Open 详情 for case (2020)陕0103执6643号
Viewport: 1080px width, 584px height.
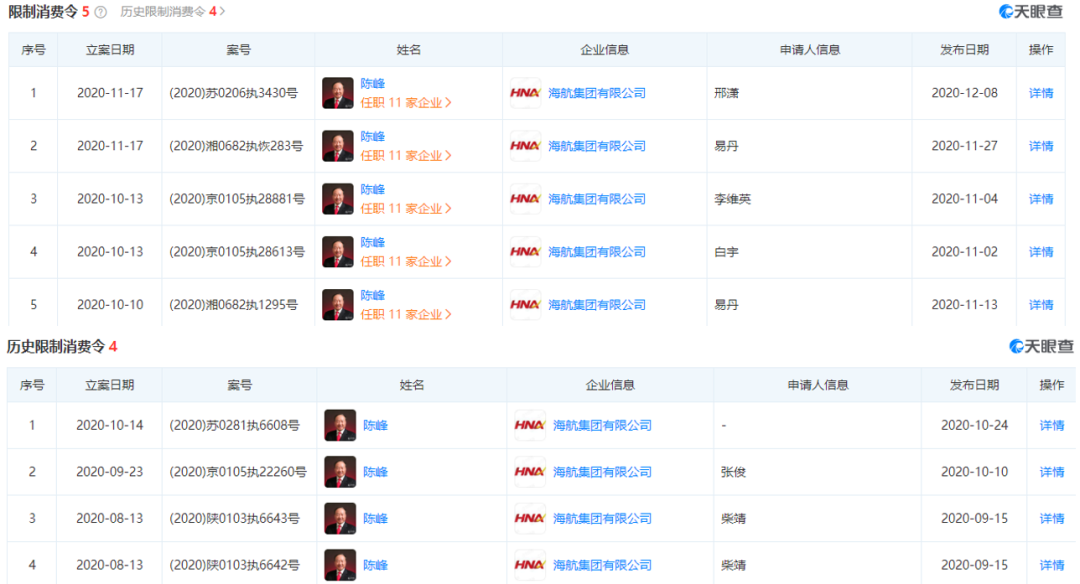[x=1052, y=519]
